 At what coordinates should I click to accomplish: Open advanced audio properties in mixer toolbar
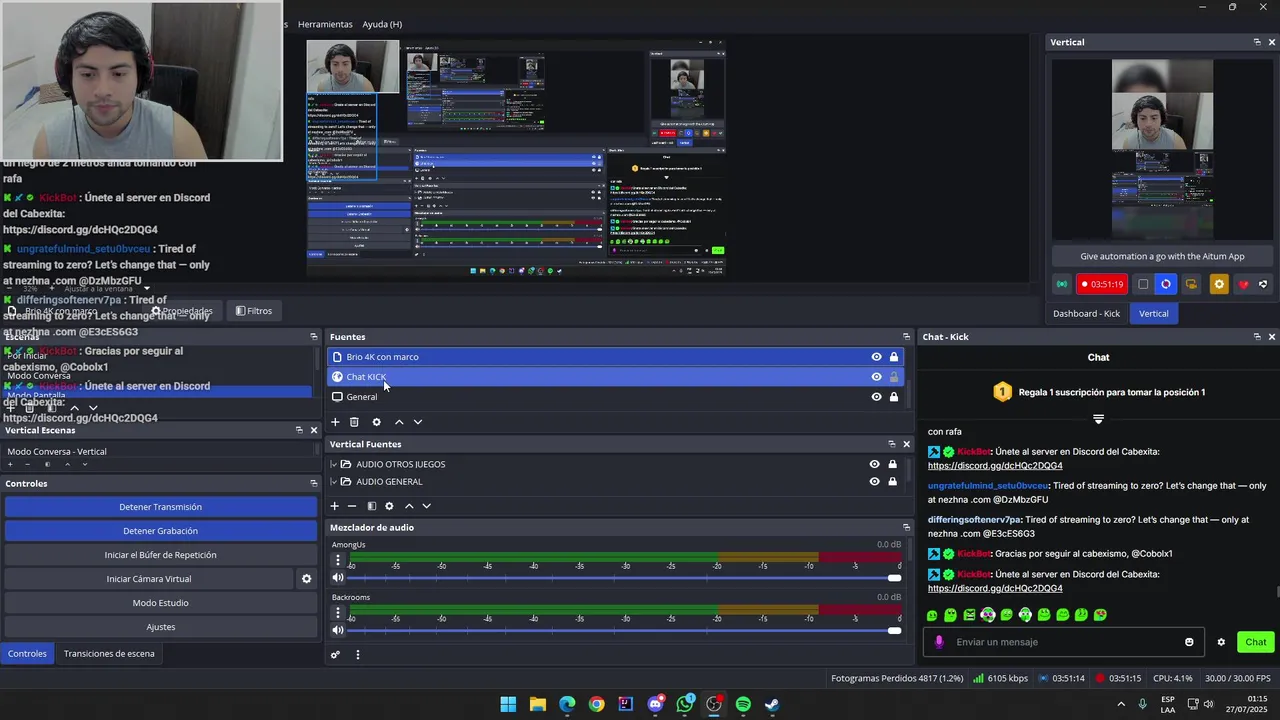pyautogui.click(x=336, y=655)
